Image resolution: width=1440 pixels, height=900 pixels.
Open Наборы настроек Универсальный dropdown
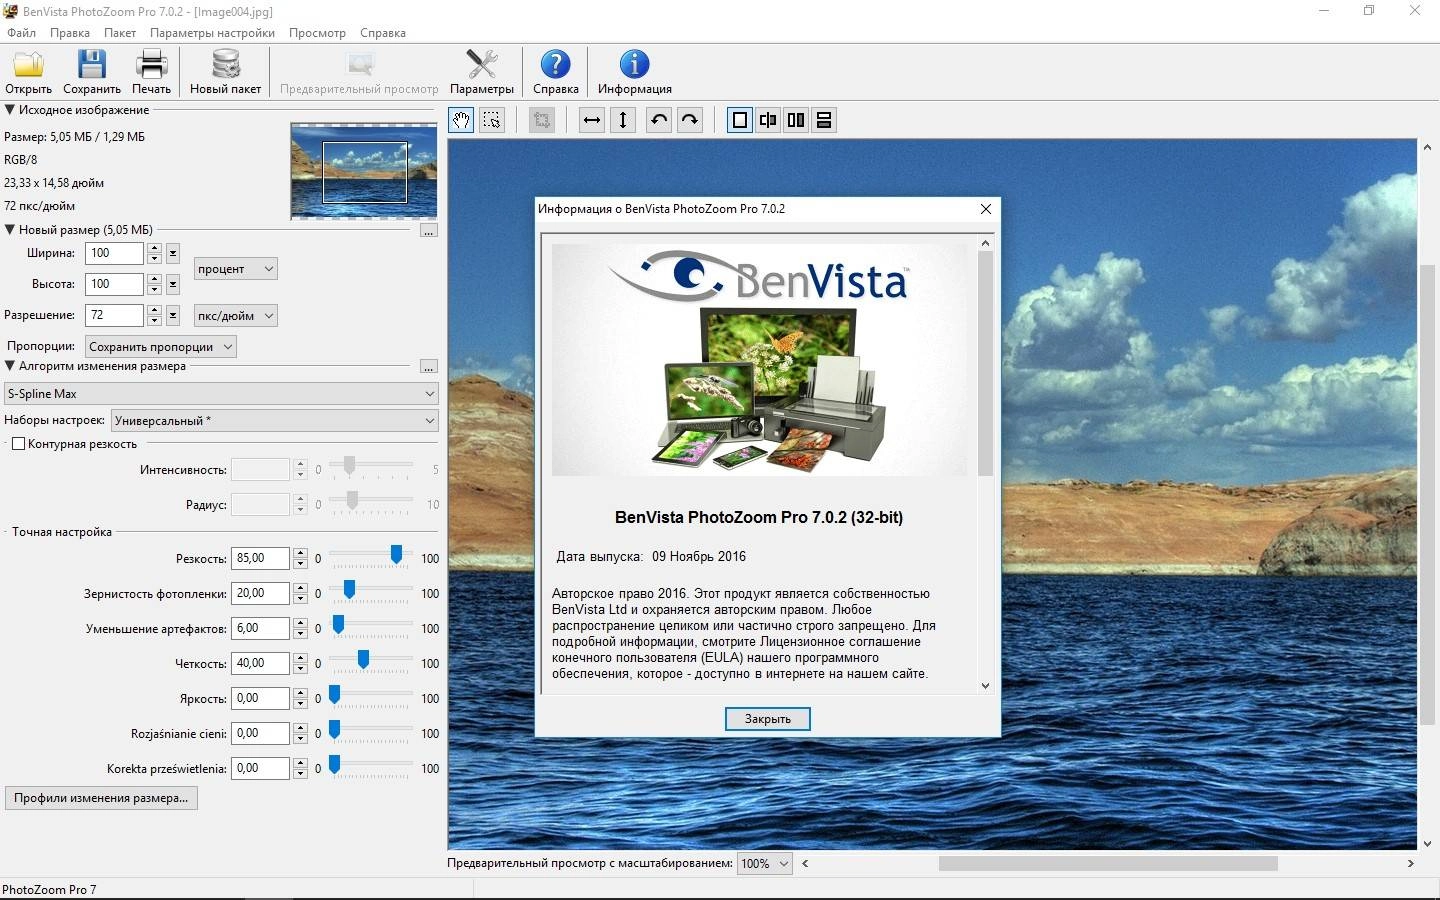[x=275, y=421]
